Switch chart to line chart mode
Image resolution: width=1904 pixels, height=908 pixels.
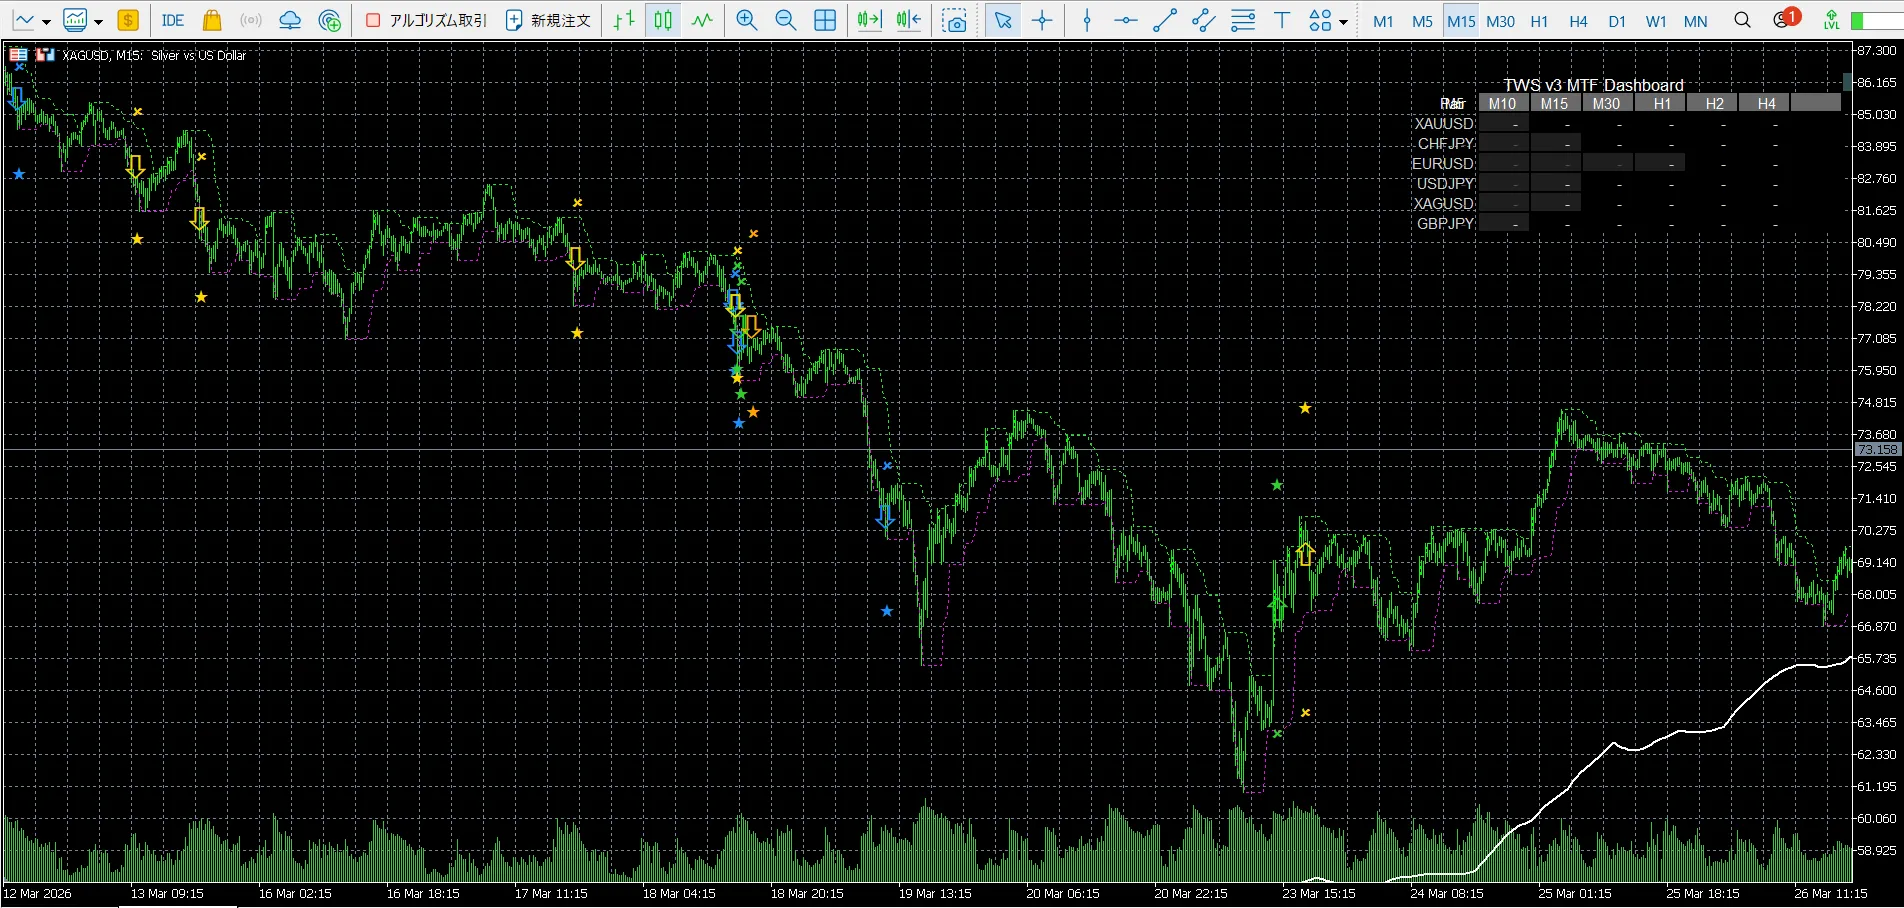[x=702, y=20]
